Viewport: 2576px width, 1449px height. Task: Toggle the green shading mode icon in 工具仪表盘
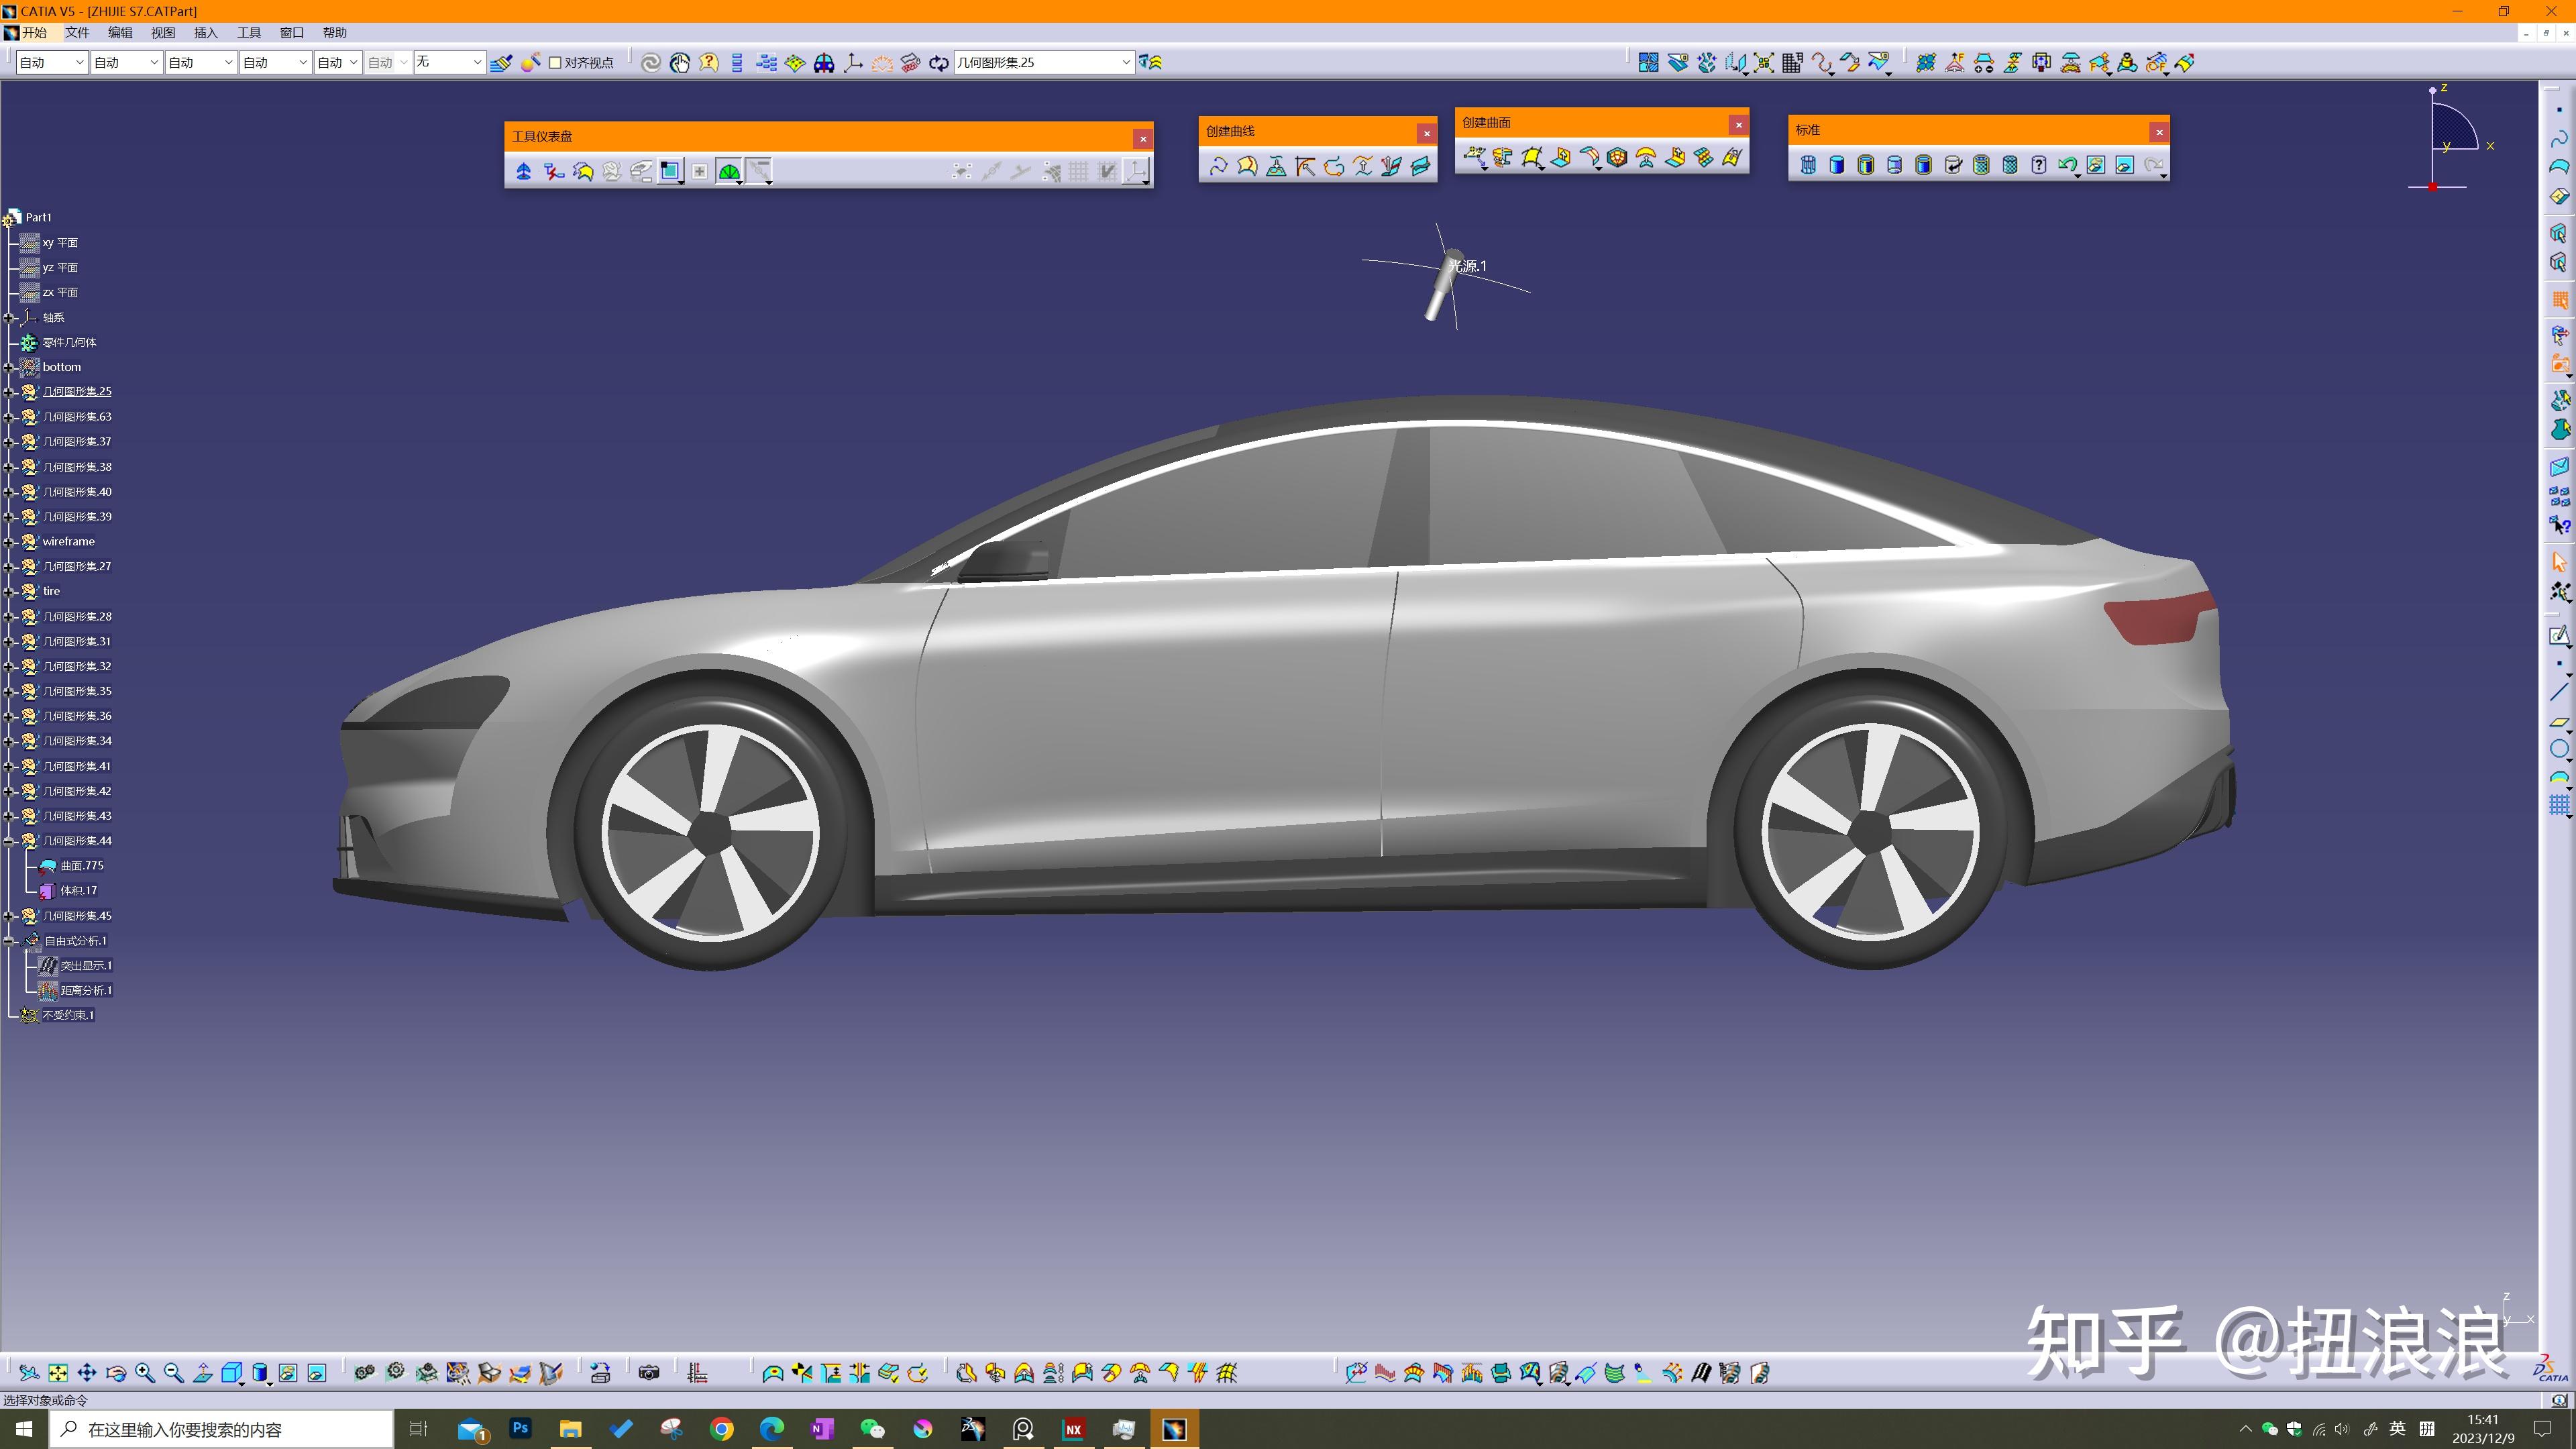[729, 171]
